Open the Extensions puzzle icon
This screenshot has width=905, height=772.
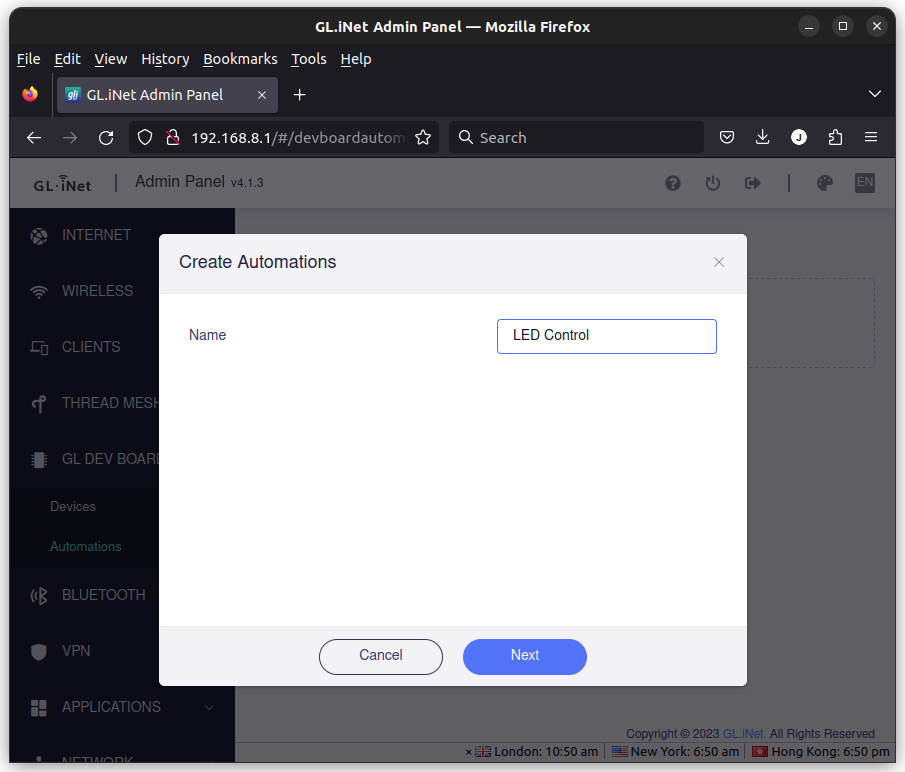pyautogui.click(x=835, y=137)
